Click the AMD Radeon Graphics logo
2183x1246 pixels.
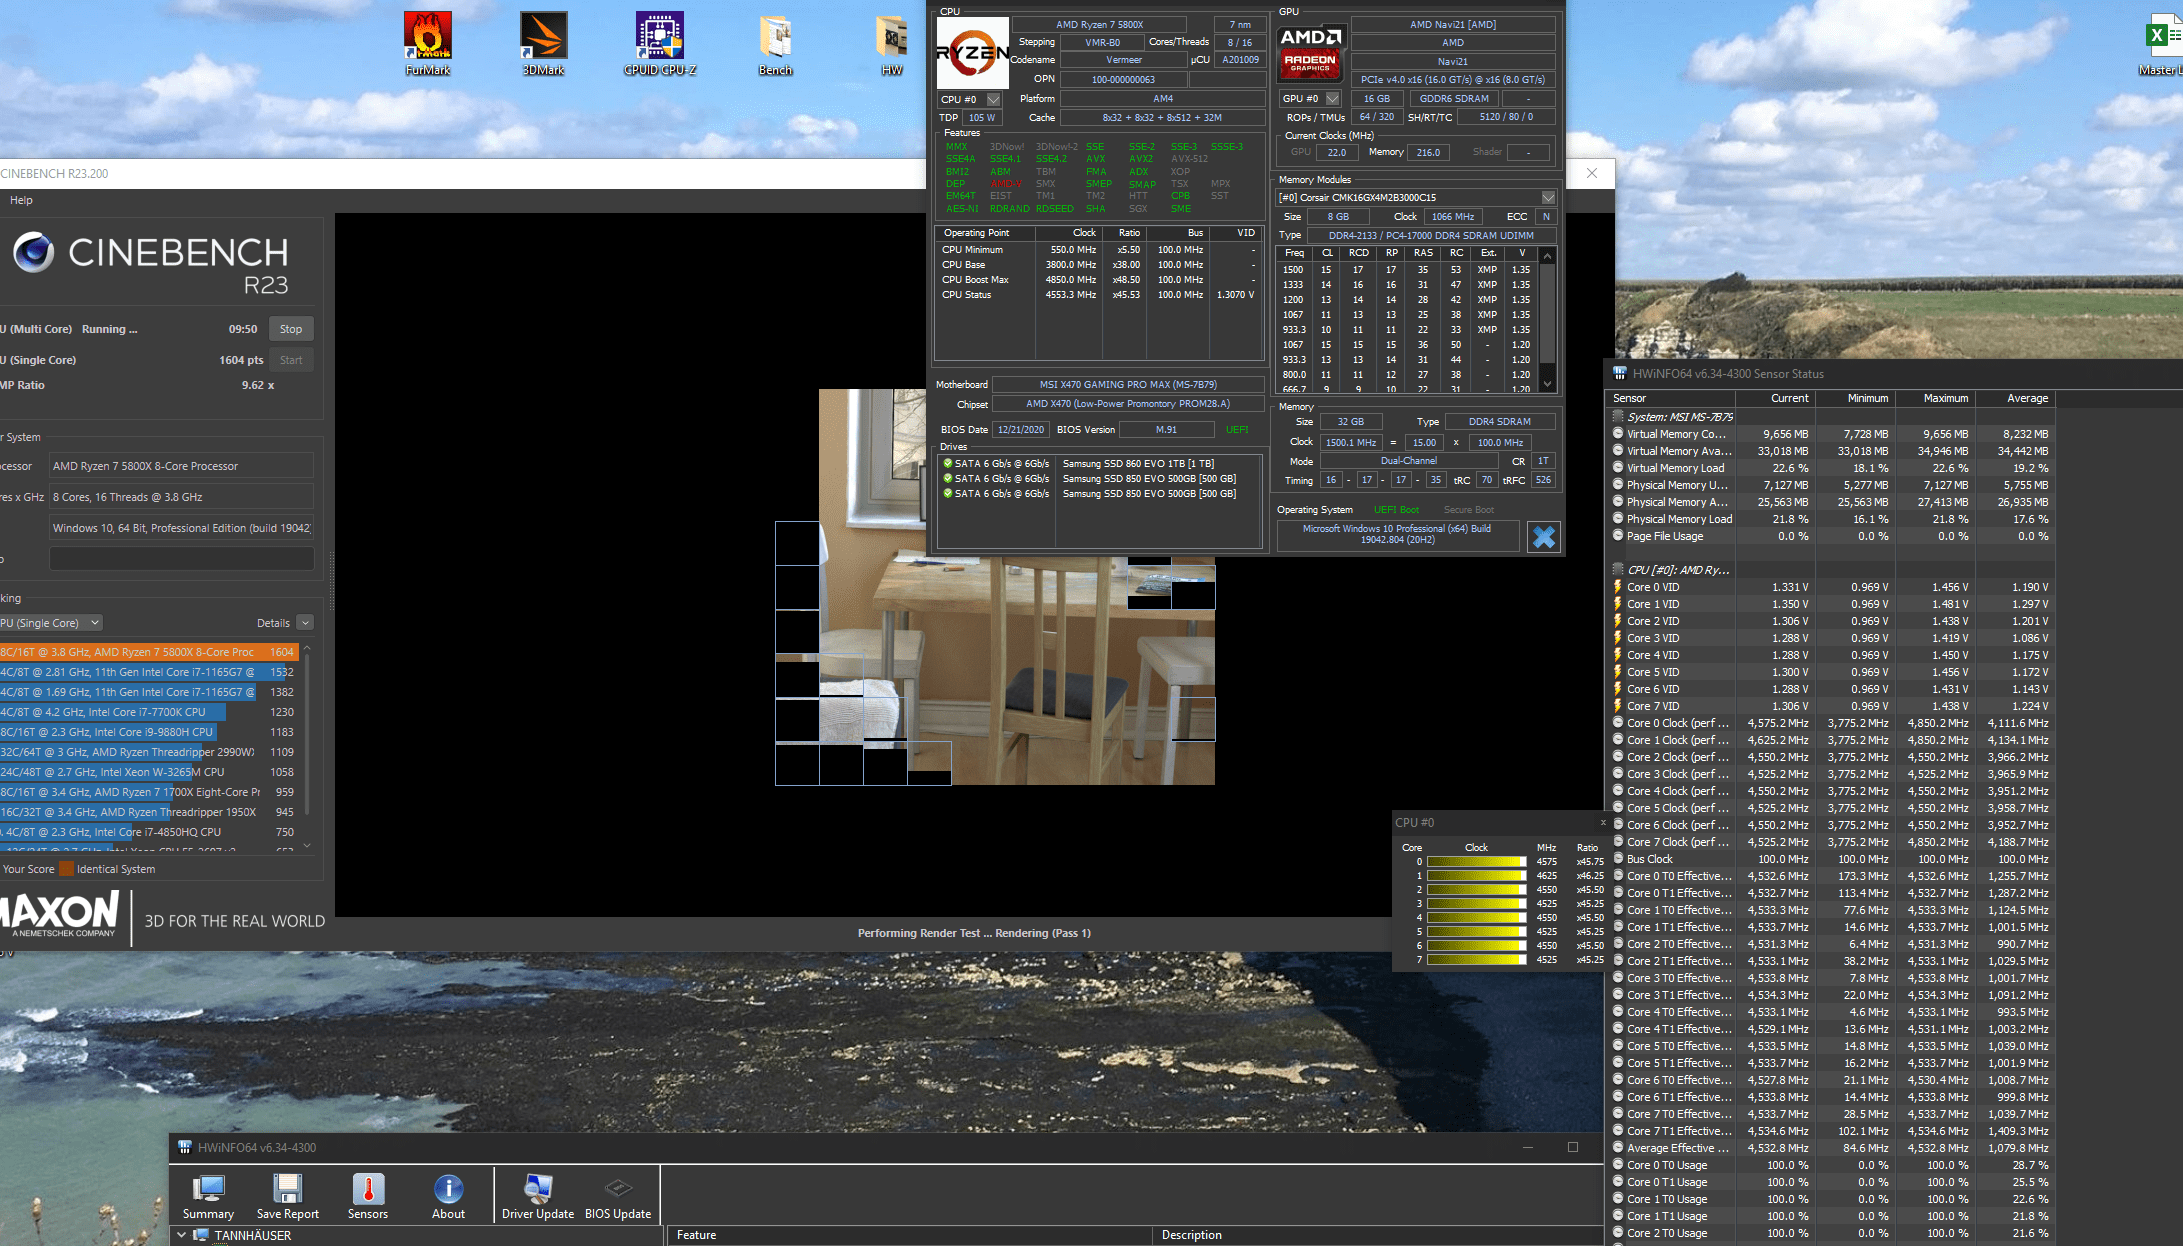pyautogui.click(x=1311, y=52)
